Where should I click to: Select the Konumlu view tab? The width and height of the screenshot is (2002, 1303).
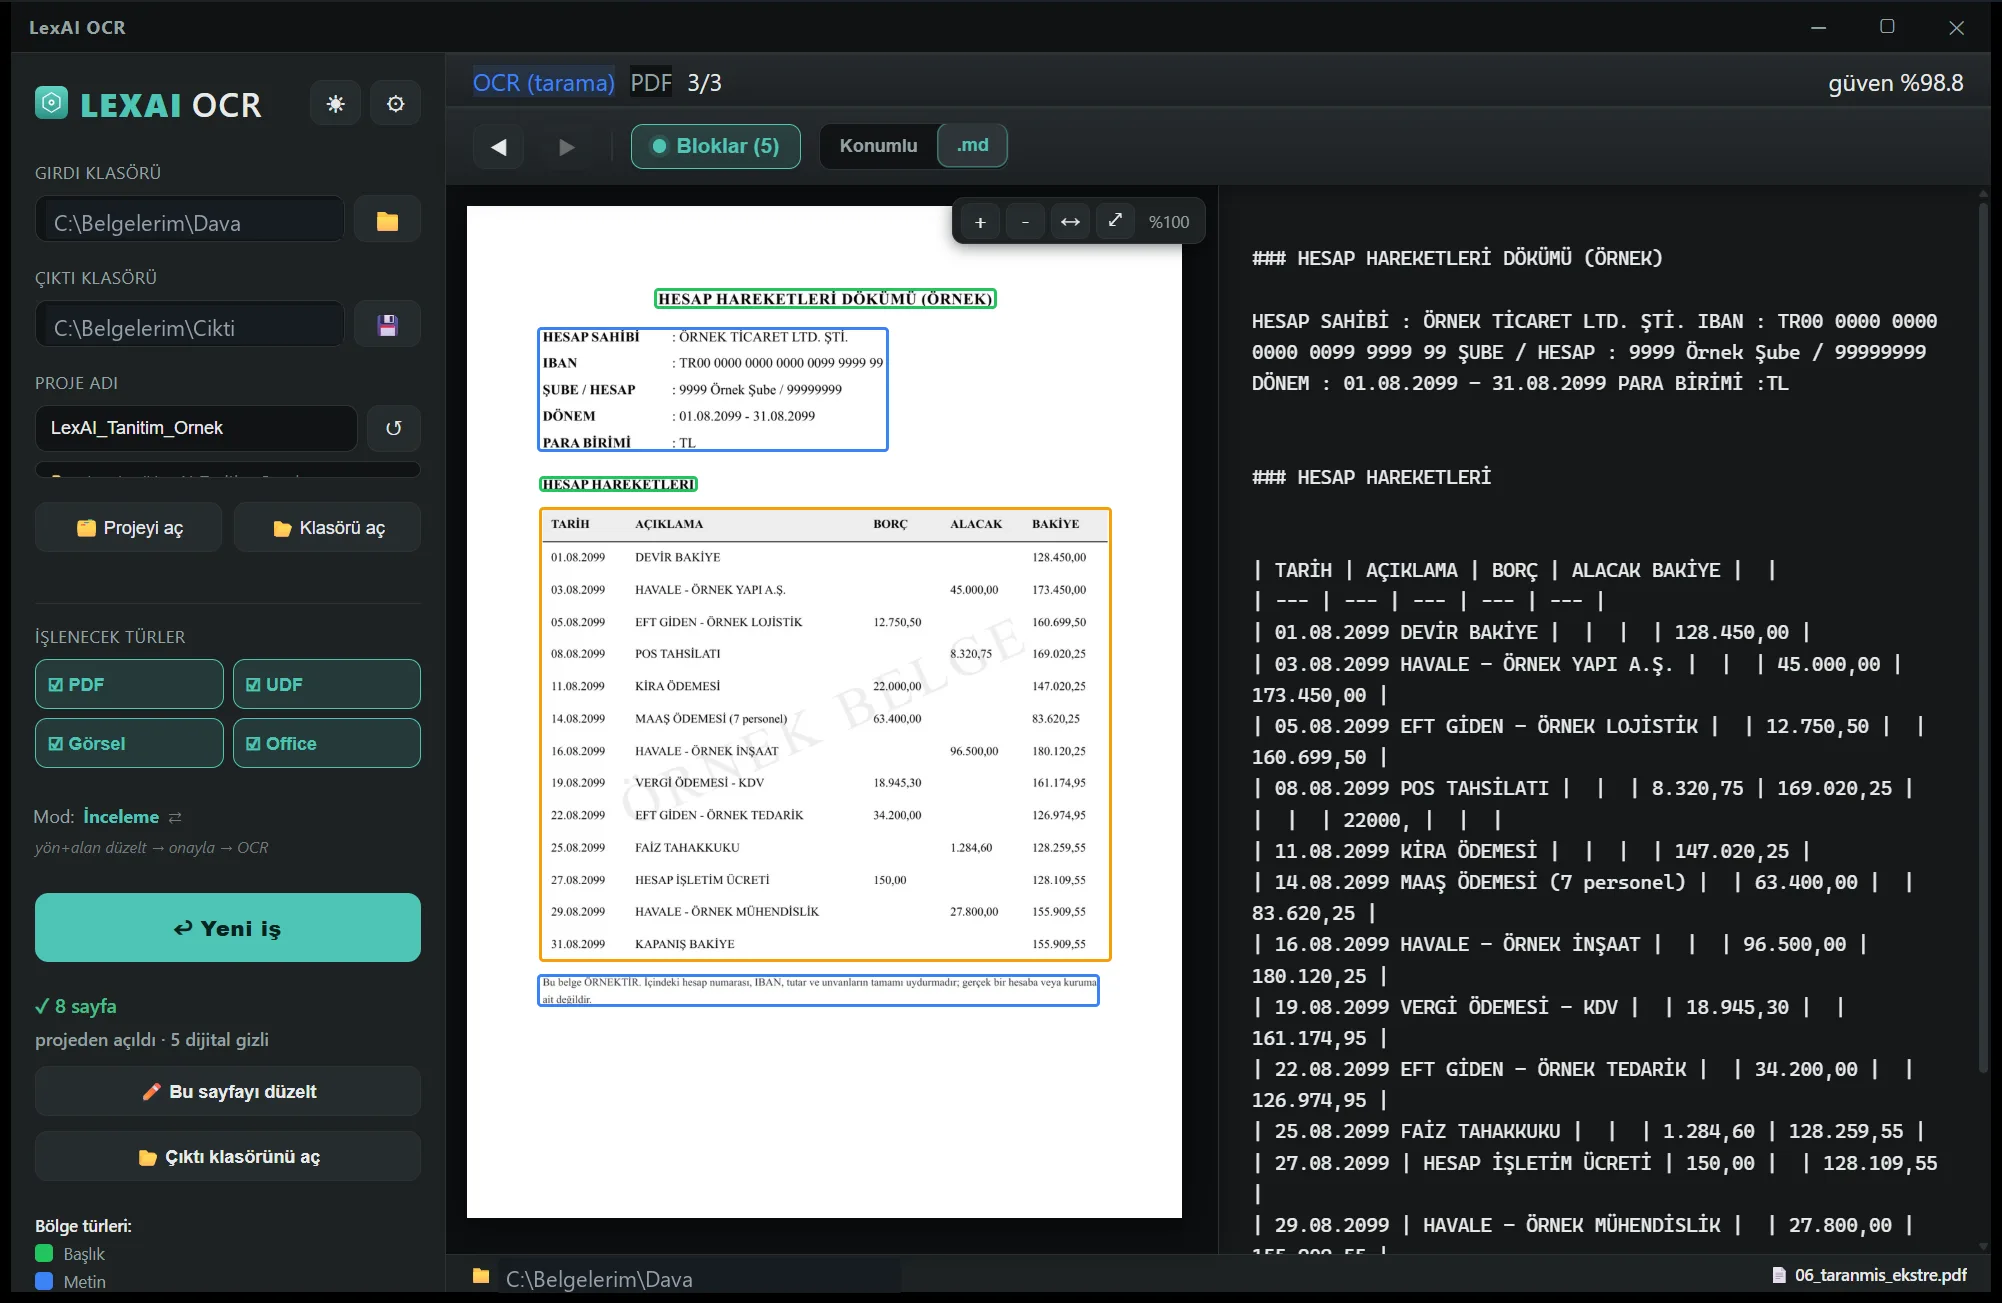[x=878, y=146]
